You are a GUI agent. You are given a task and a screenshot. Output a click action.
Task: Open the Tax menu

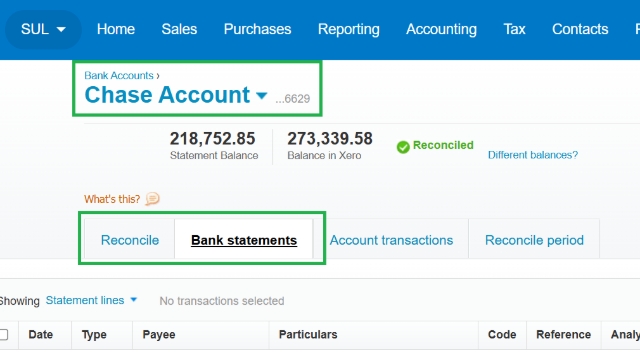click(x=514, y=29)
